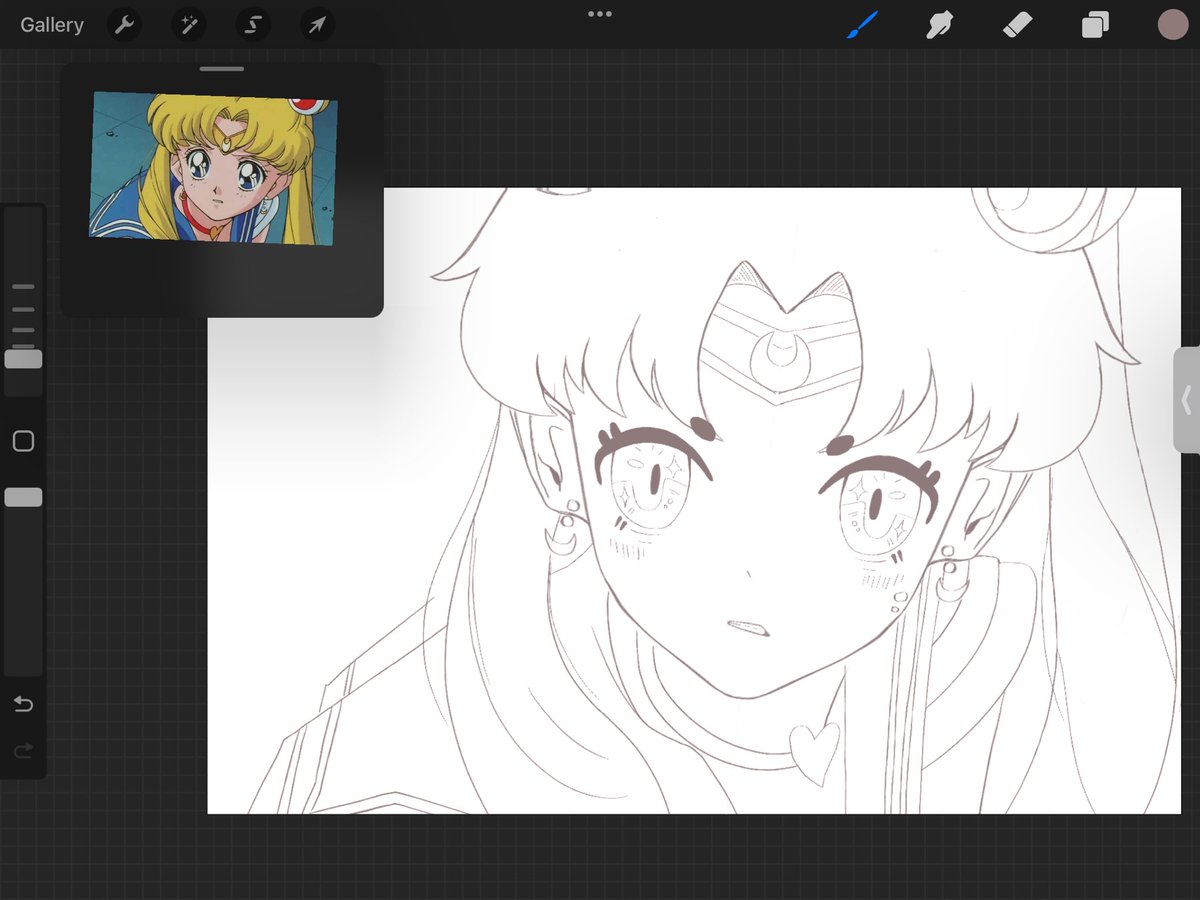
Task: Click the brush opacity slider handle
Action: (23, 497)
